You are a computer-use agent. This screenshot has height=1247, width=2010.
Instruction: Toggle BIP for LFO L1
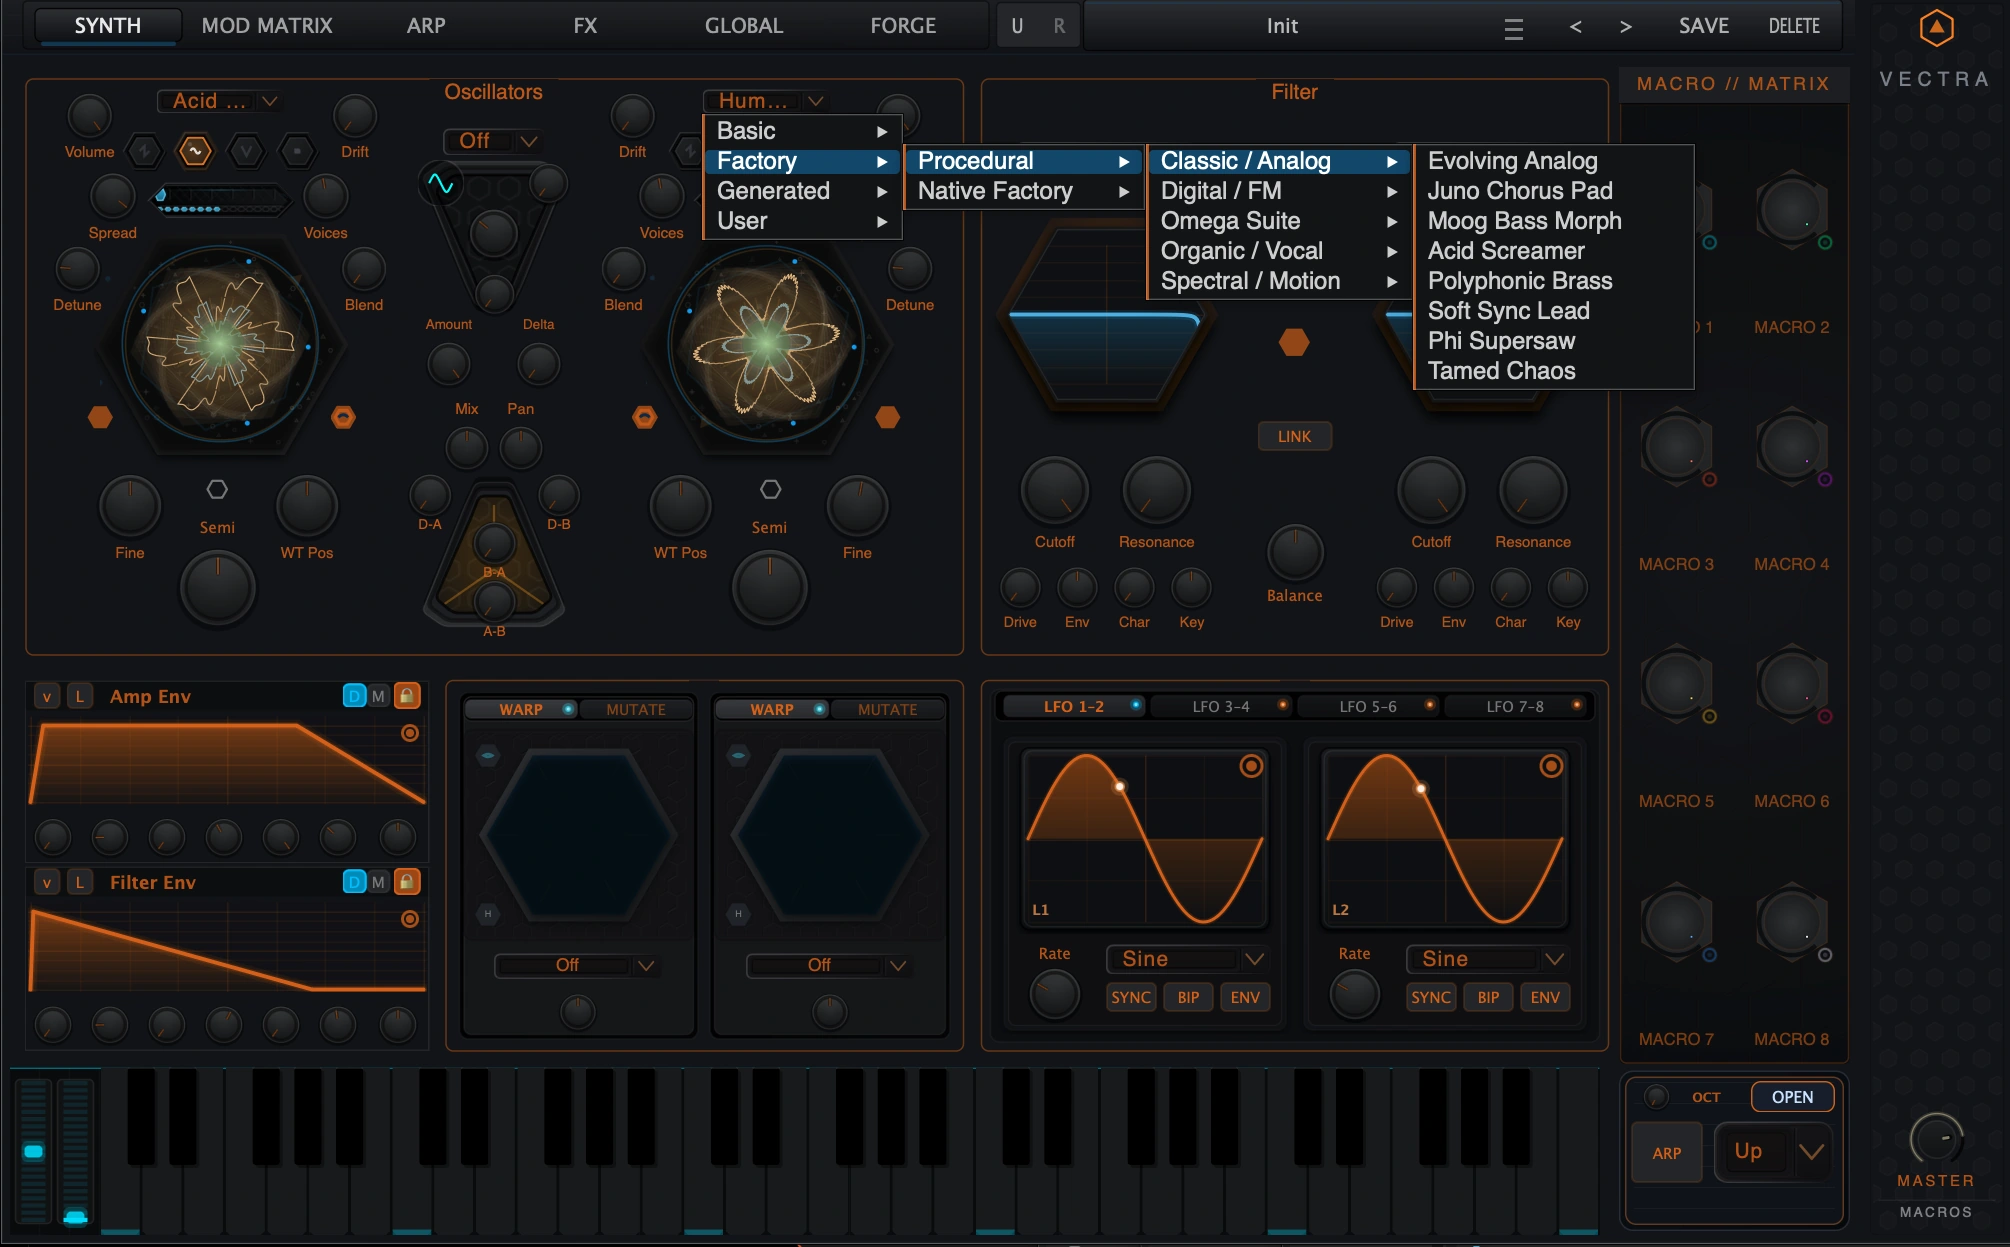click(x=1188, y=997)
